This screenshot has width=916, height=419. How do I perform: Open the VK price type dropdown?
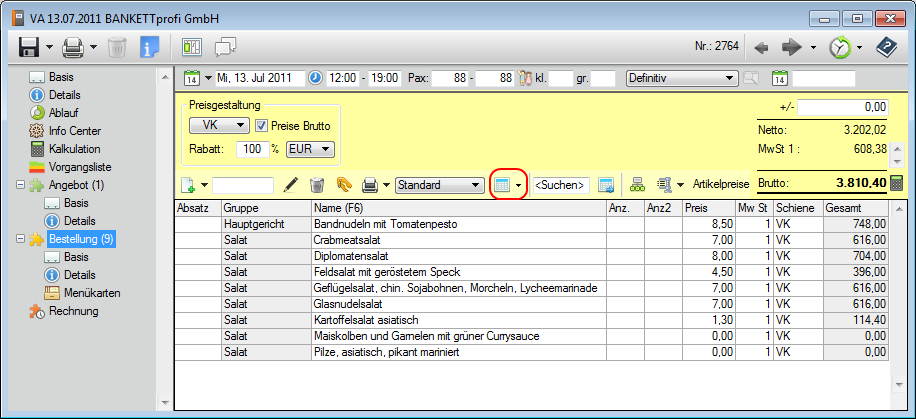pyautogui.click(x=219, y=126)
